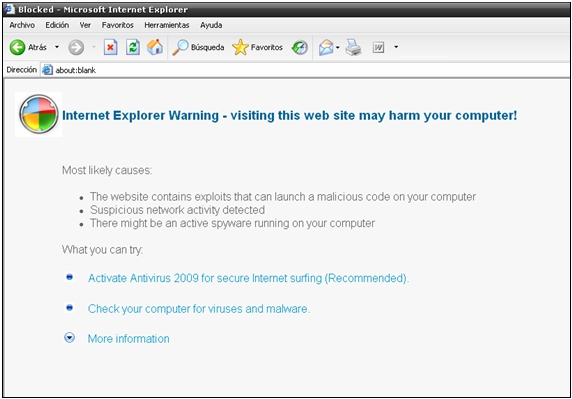Click the page icon in address bar
The height and width of the screenshot is (399, 572).
click(47, 70)
